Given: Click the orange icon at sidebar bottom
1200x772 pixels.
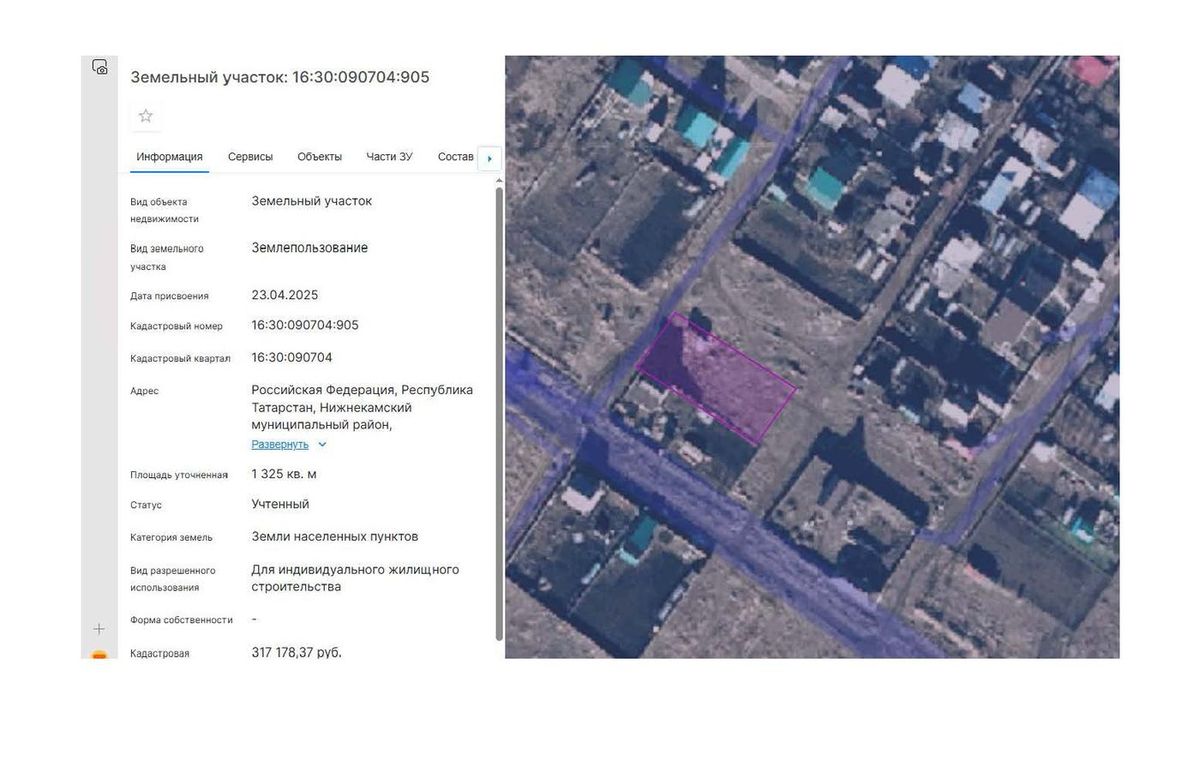Looking at the screenshot, I should pos(99,654).
